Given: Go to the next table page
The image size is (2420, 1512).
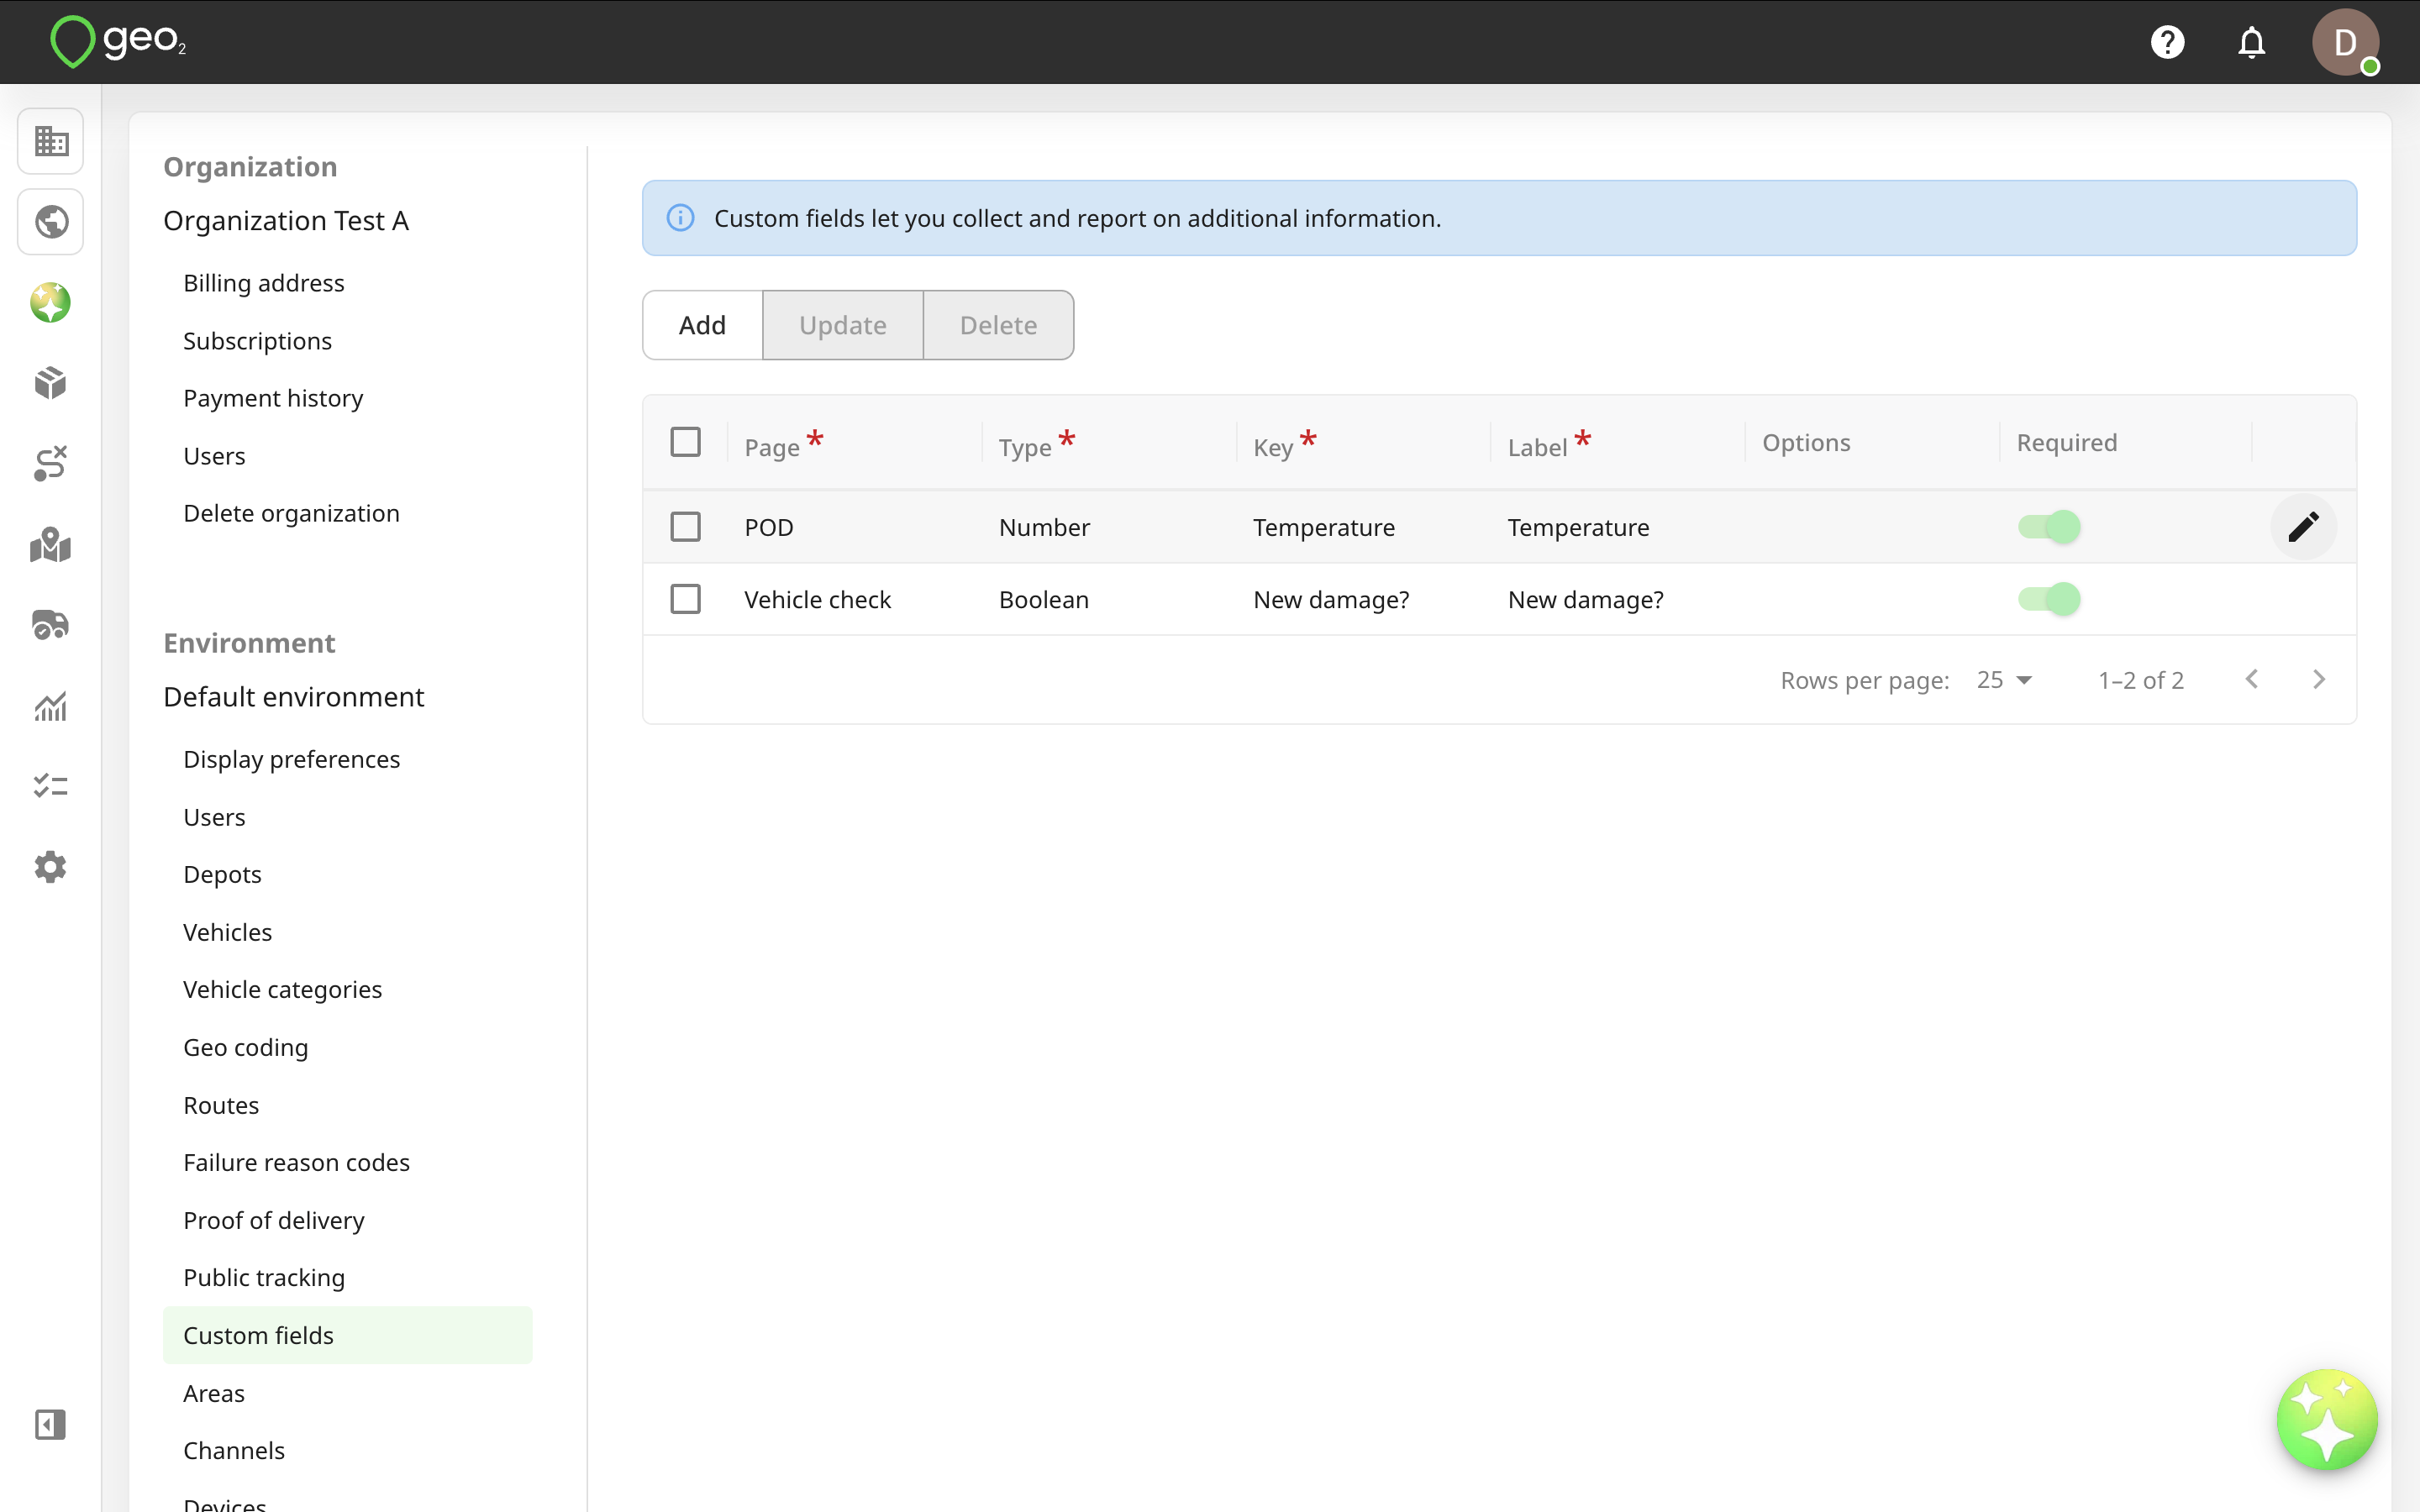Looking at the screenshot, I should 2319,680.
